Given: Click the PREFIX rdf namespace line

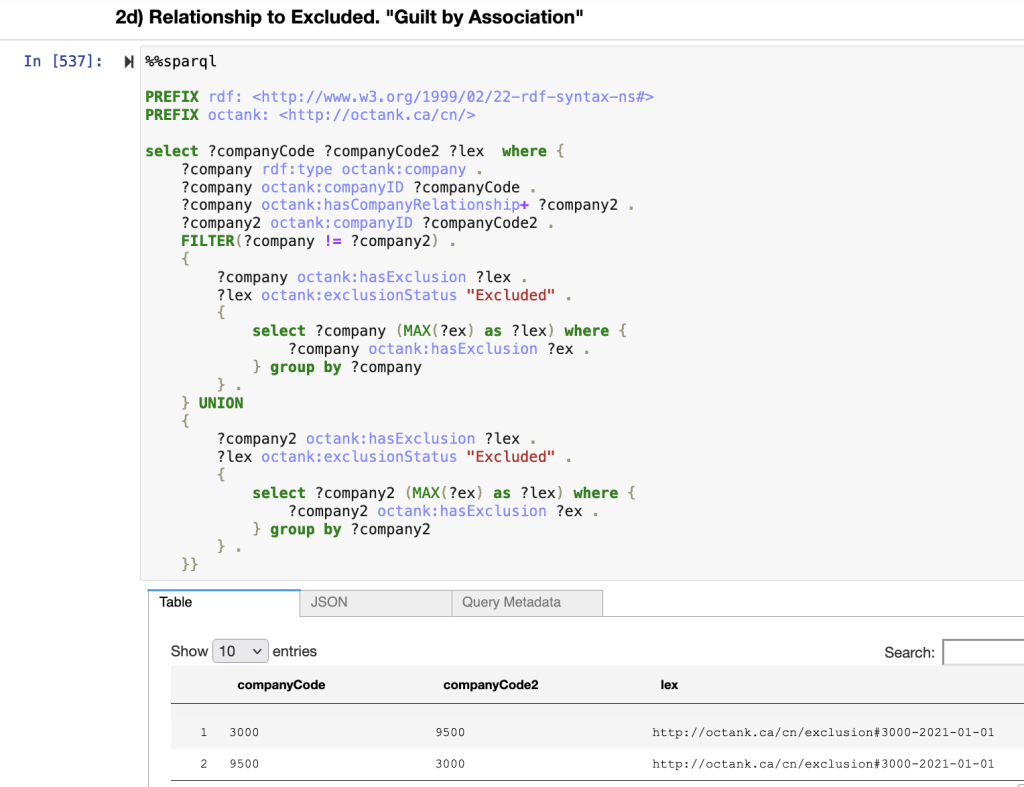Looking at the screenshot, I should click(x=400, y=97).
